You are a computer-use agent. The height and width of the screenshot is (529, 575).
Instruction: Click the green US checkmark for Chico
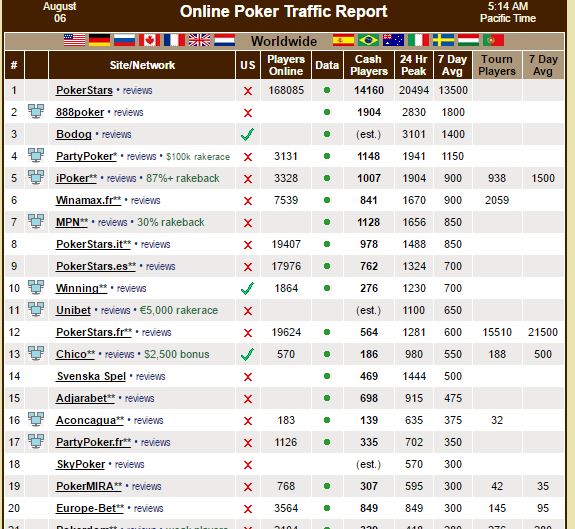(x=248, y=354)
